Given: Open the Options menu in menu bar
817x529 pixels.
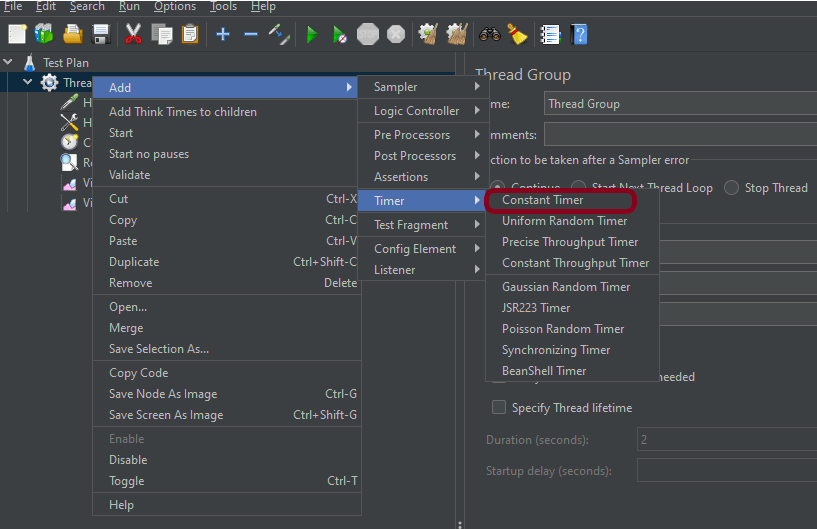Looking at the screenshot, I should 175,6.
